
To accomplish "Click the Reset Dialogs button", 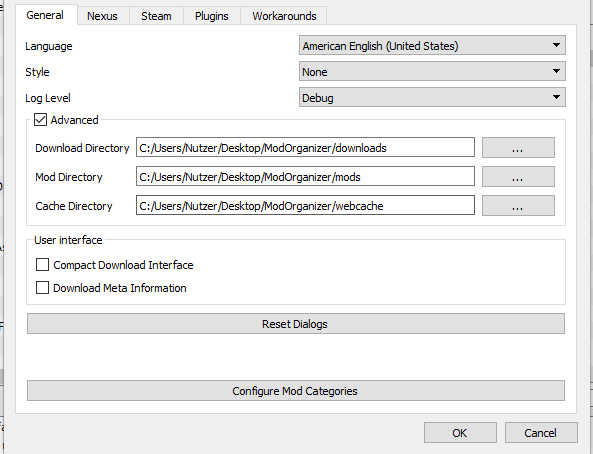I will point(296,324).
